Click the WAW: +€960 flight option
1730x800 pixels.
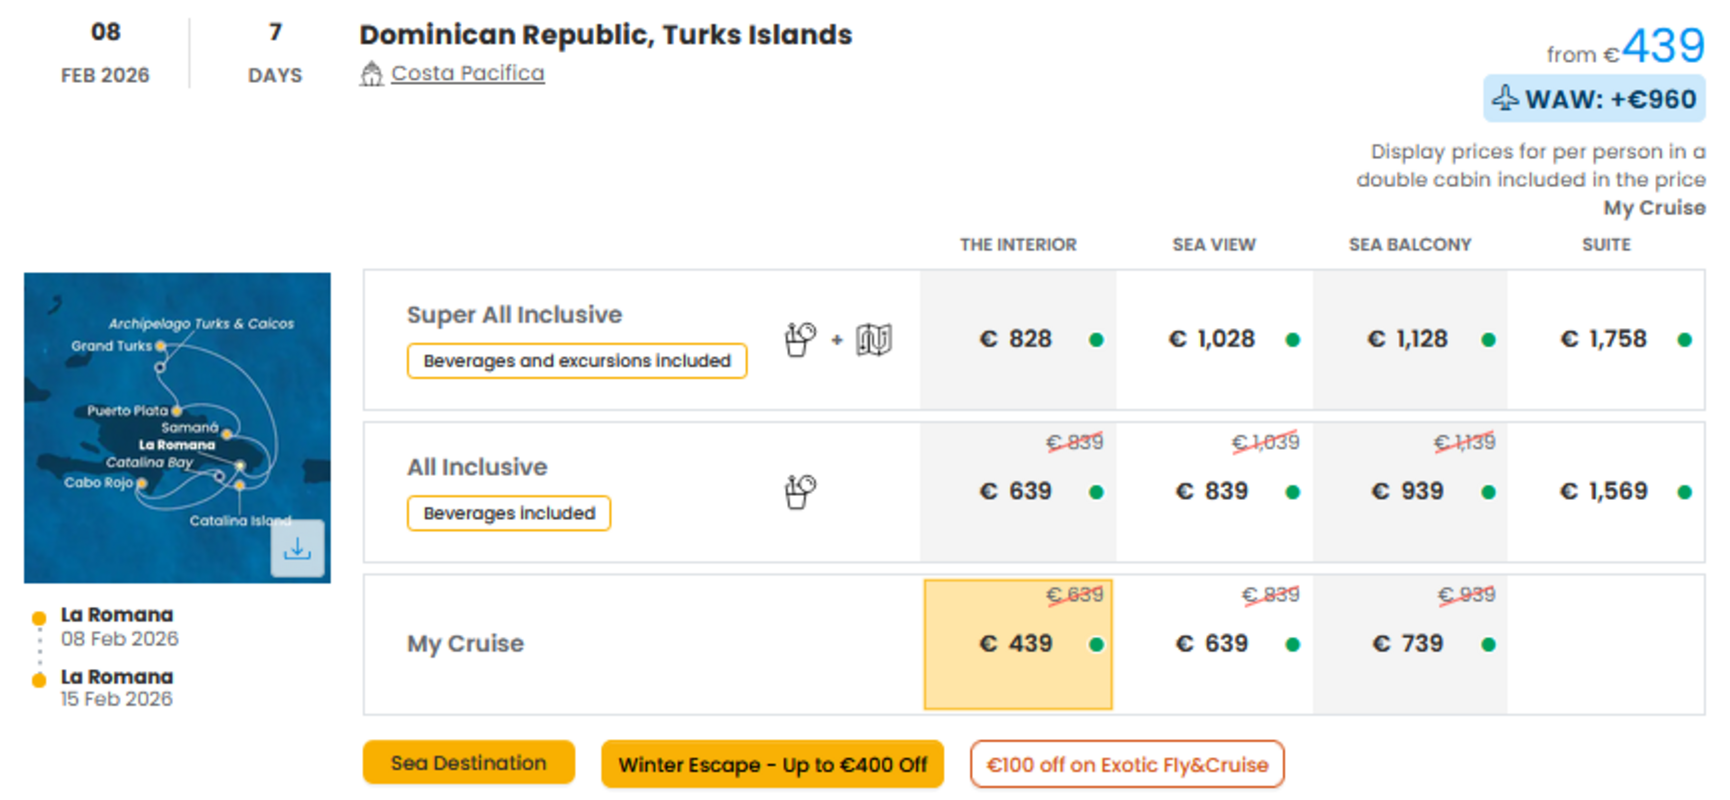1594,99
